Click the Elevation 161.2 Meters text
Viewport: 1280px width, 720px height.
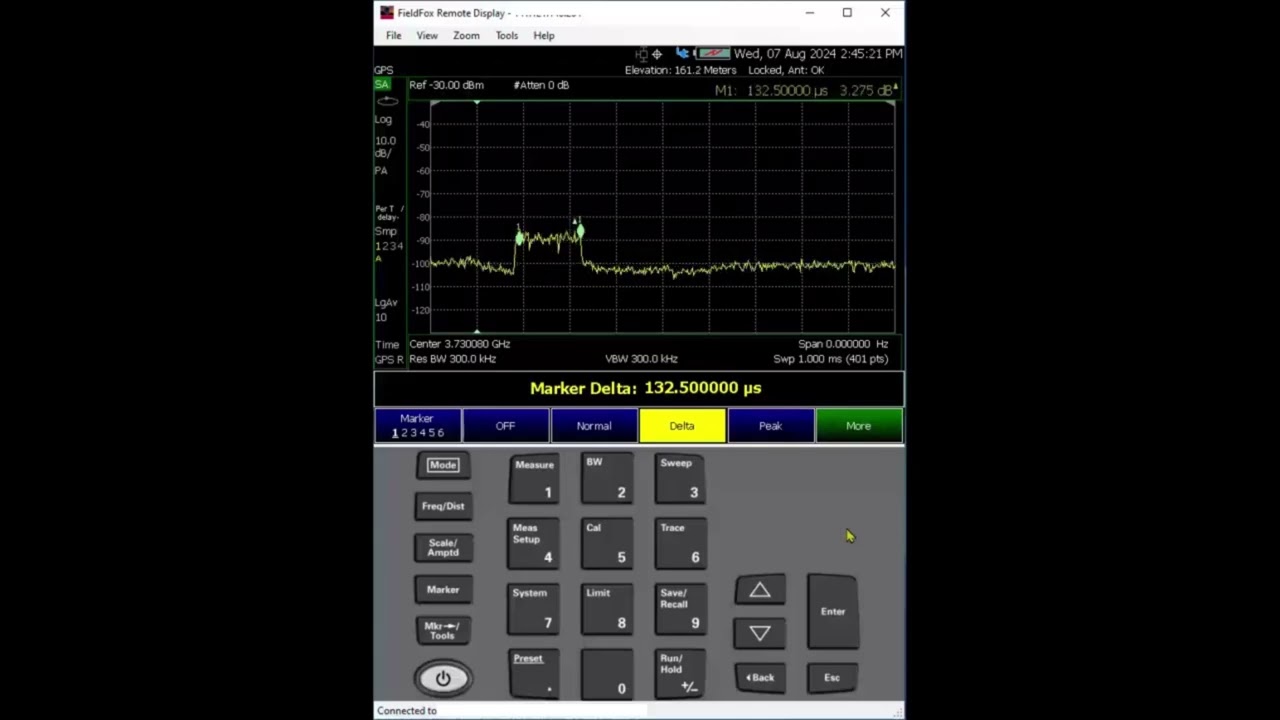[680, 71]
